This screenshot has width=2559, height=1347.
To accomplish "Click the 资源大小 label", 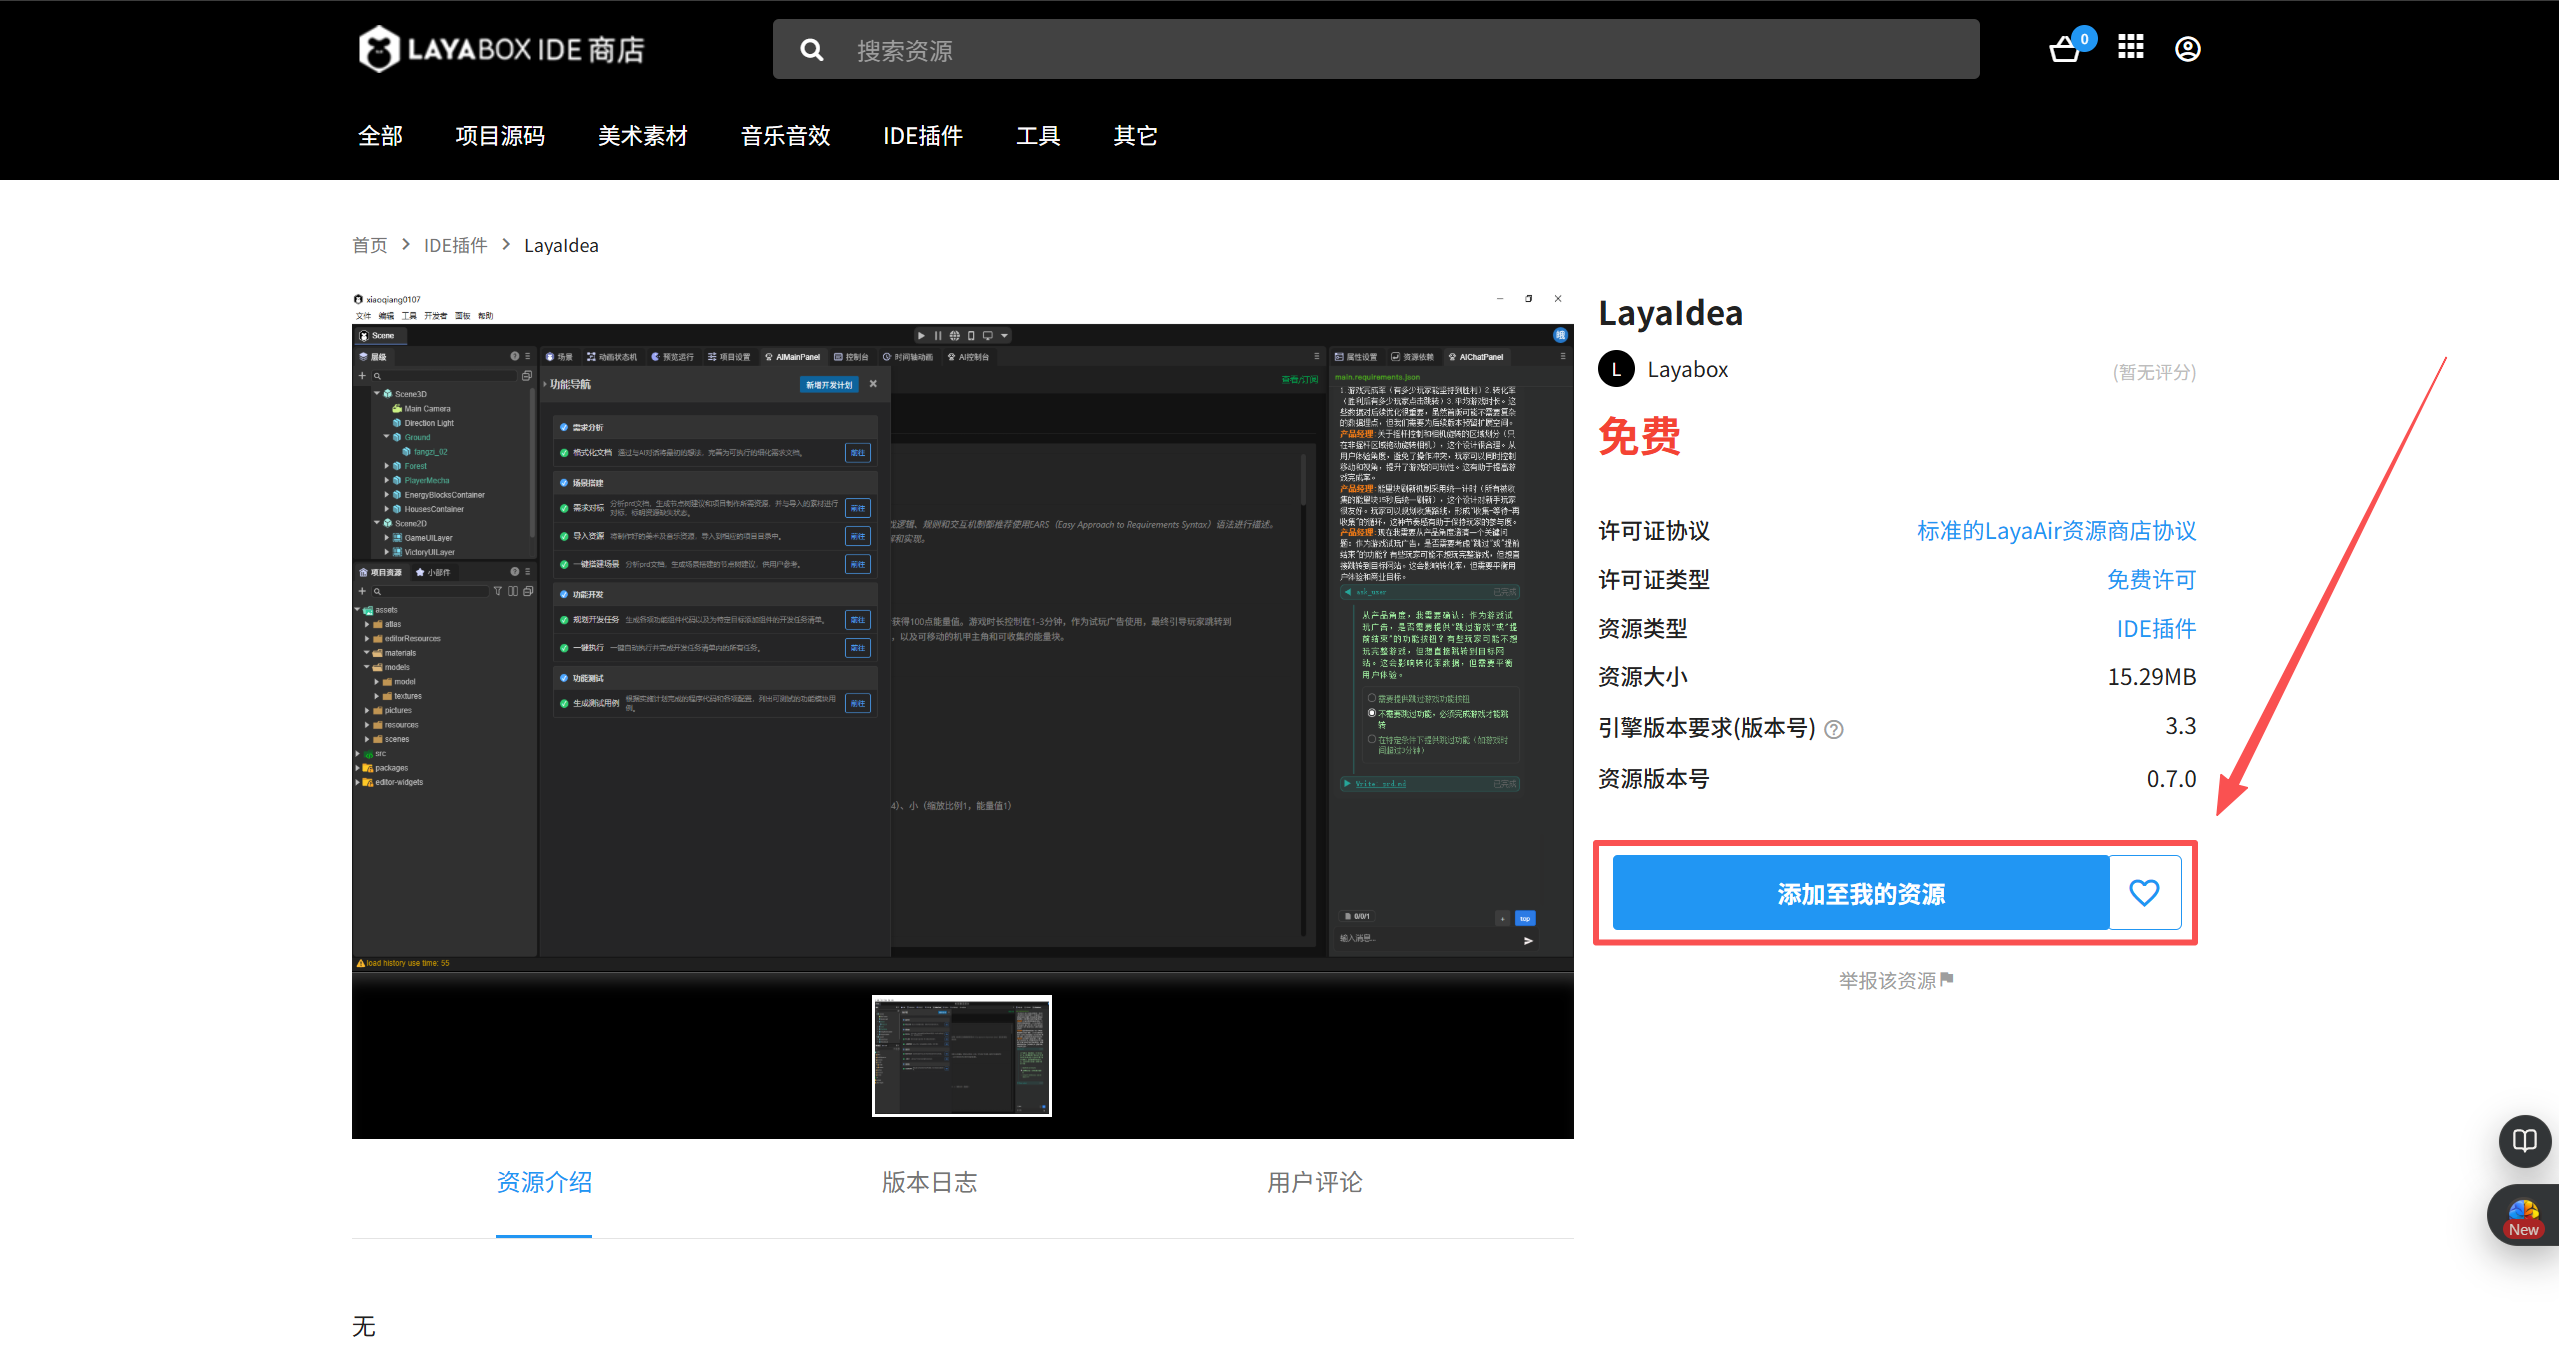I will pos(1643,677).
